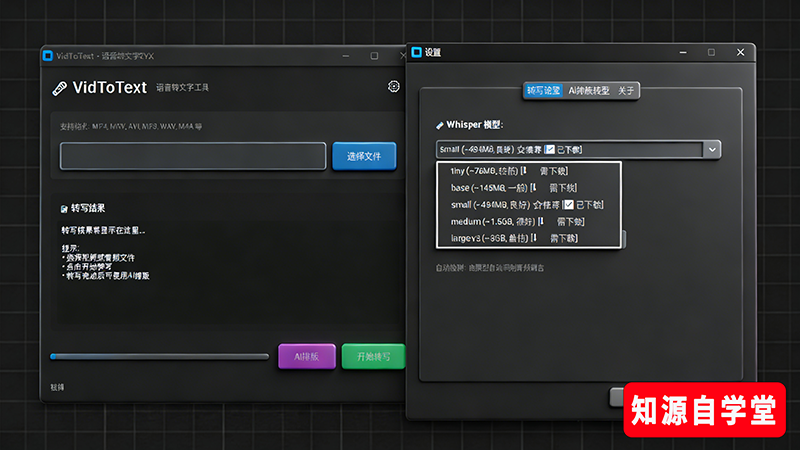Select medium (~1.5GB) model option
This screenshot has width=800, height=450.
point(529,221)
